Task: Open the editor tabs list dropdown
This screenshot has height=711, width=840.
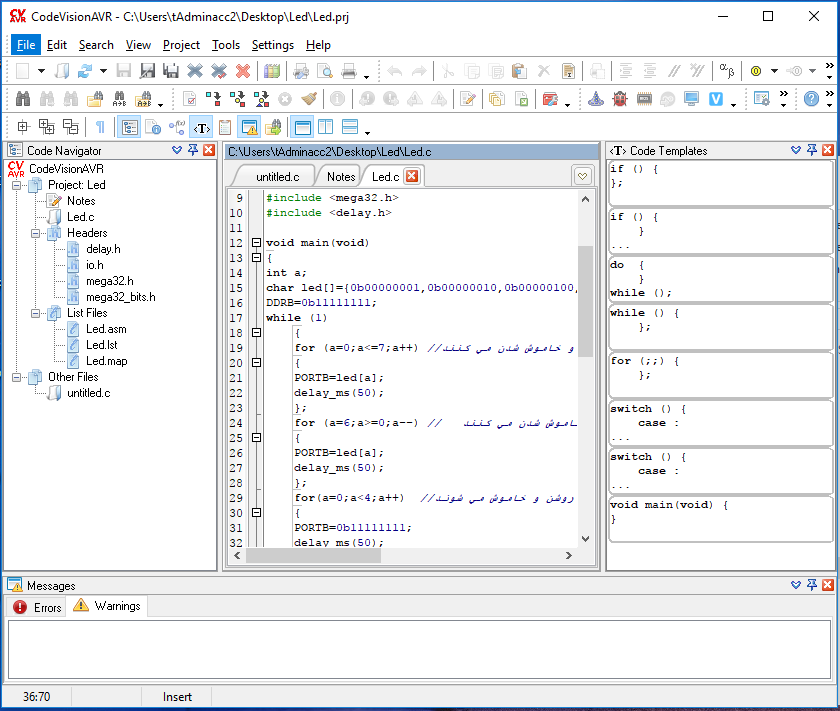Action: point(582,176)
